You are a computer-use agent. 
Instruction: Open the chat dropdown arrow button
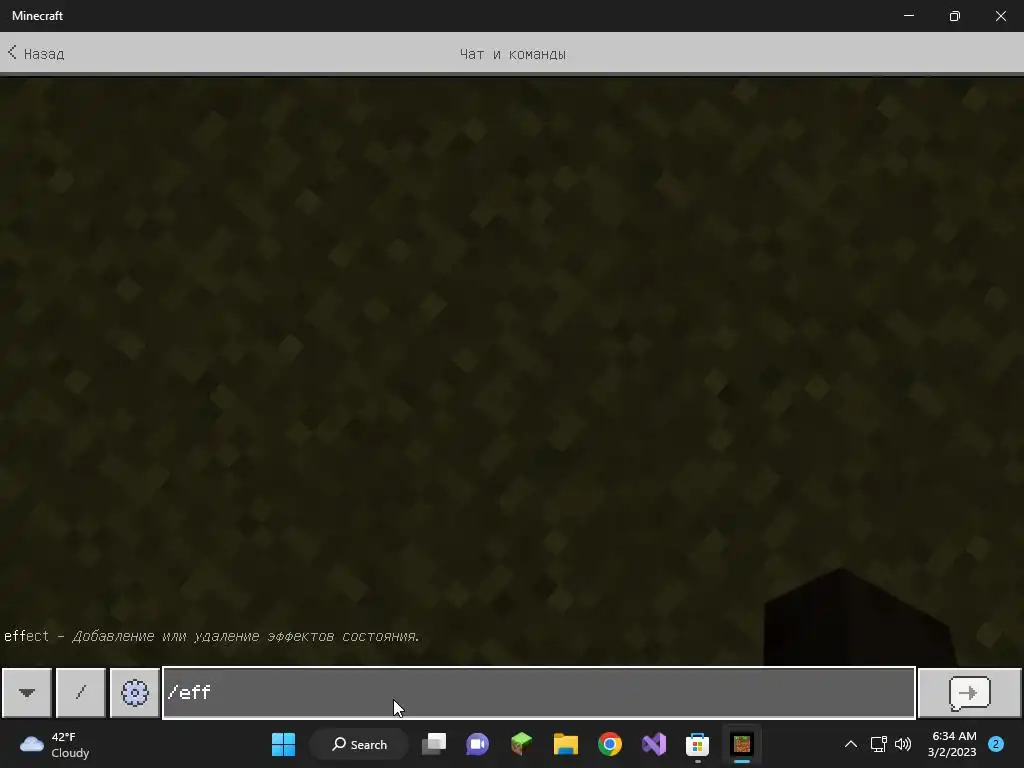(x=27, y=692)
